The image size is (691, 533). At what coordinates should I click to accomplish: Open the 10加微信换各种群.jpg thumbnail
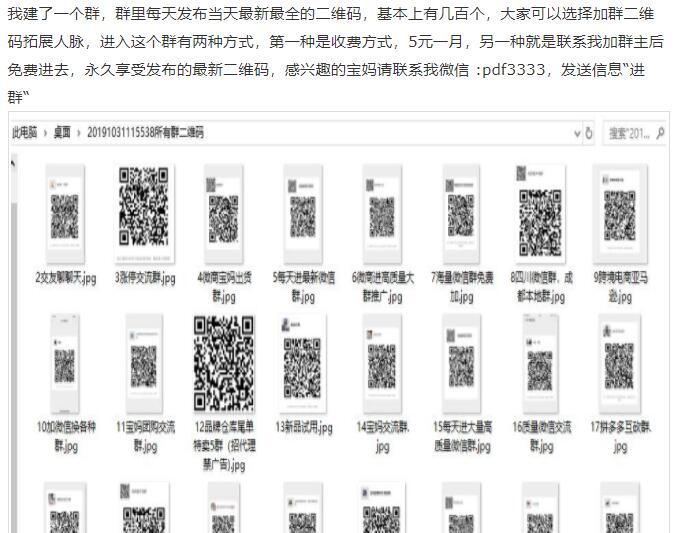tap(65, 363)
